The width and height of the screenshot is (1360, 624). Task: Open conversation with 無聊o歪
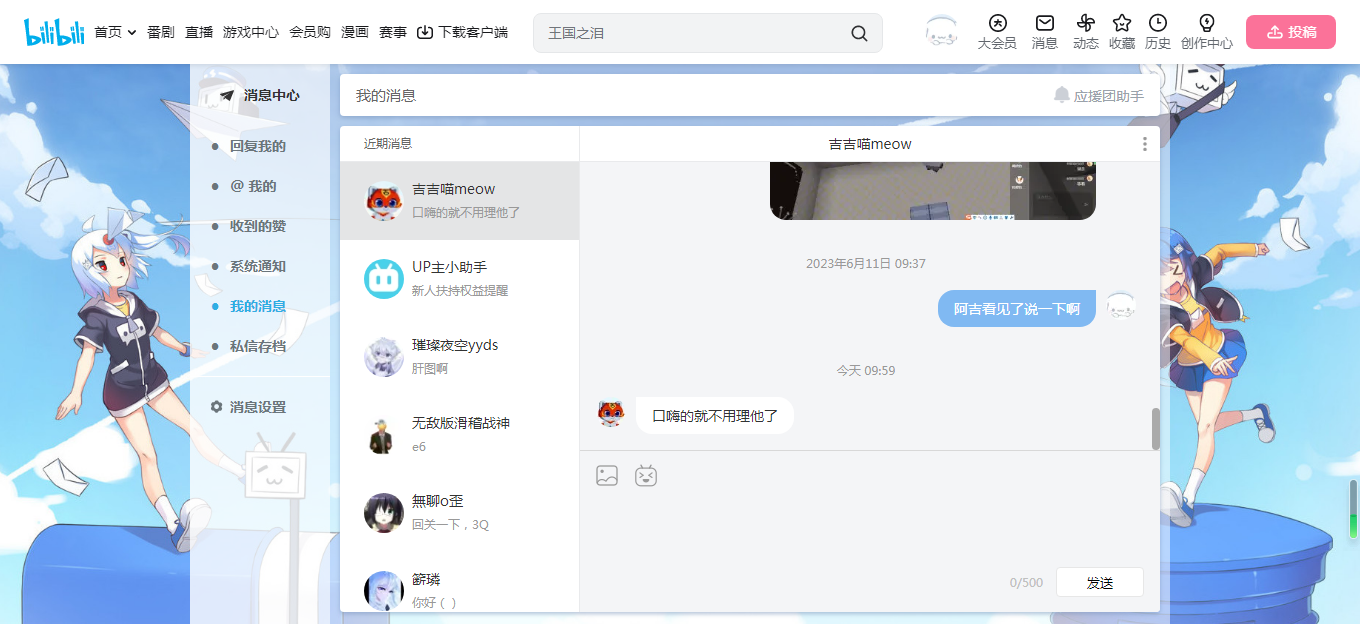click(459, 513)
